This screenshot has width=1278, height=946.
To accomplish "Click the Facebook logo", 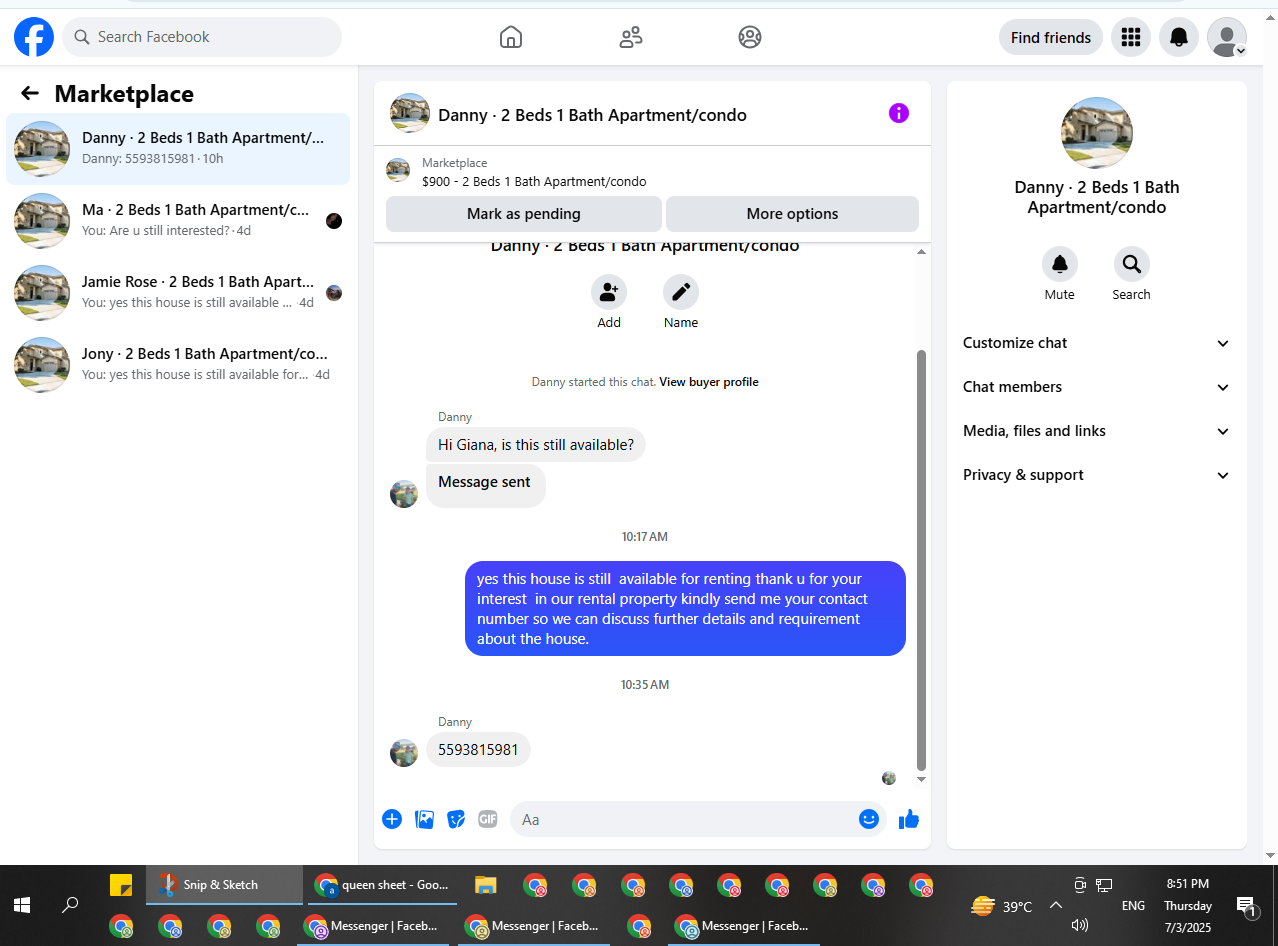I will 34,37.
